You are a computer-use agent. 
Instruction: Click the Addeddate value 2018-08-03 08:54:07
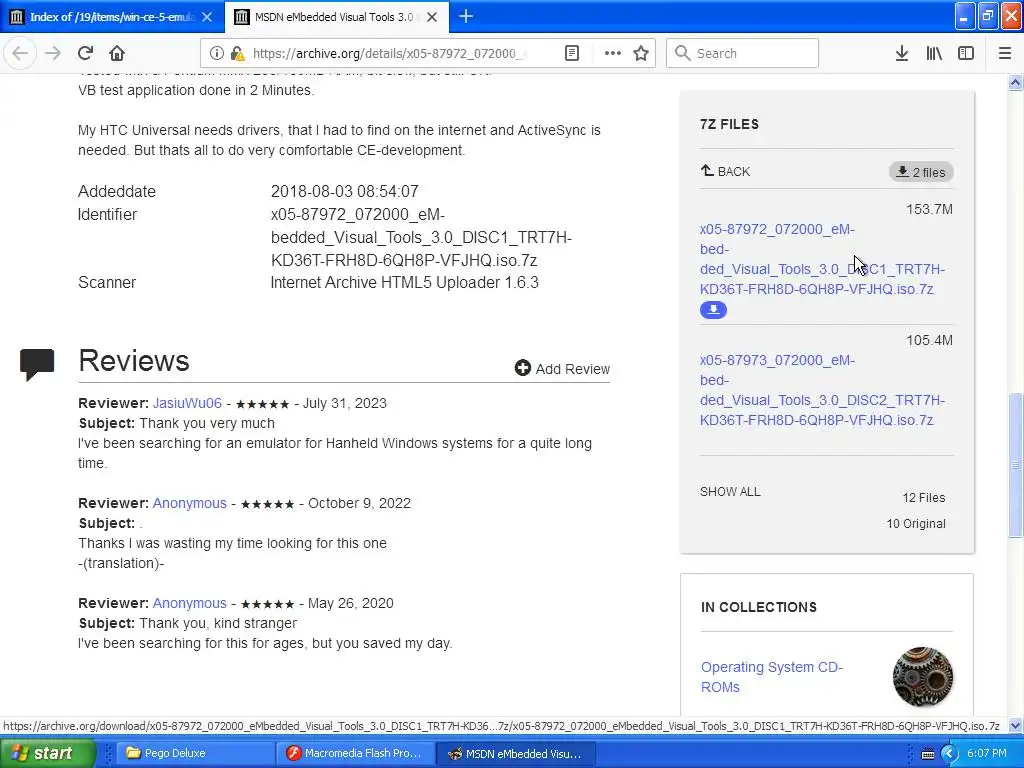(x=344, y=191)
